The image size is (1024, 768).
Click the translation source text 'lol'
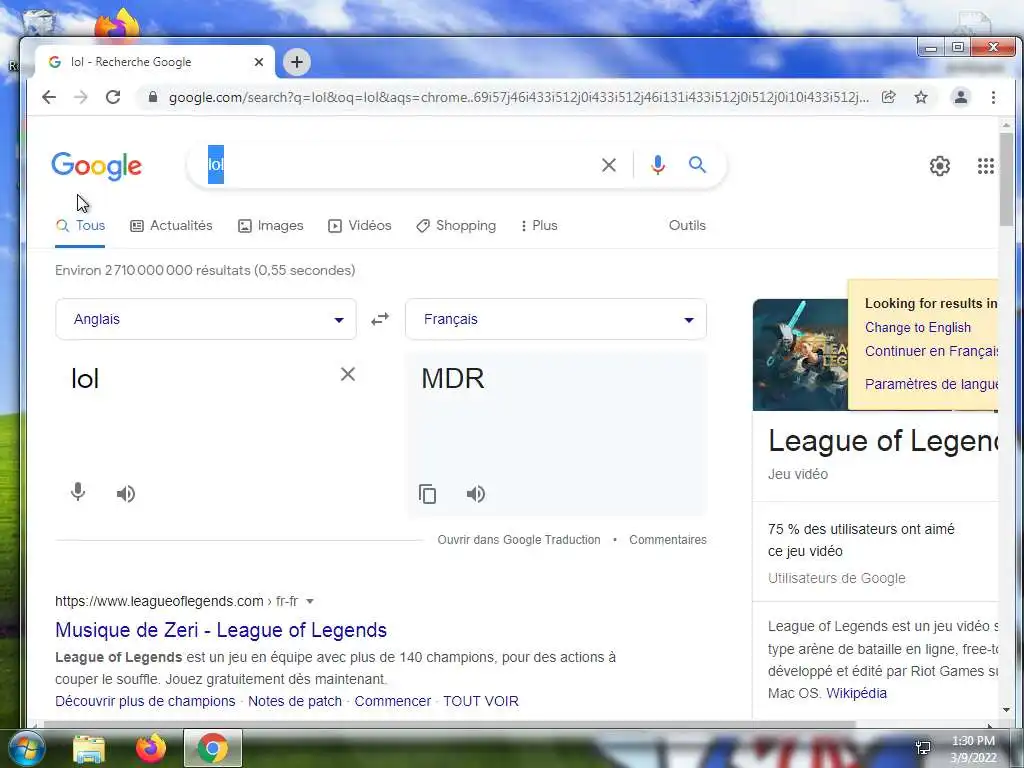85,379
